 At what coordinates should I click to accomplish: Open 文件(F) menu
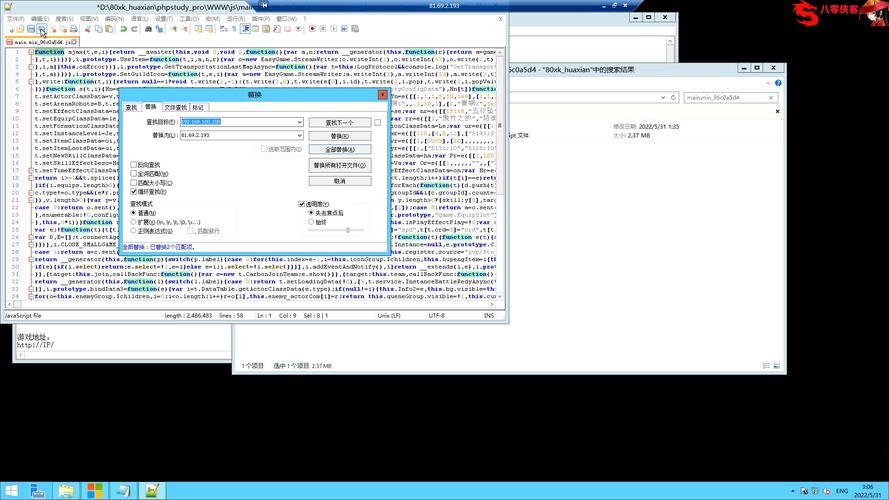15,19
